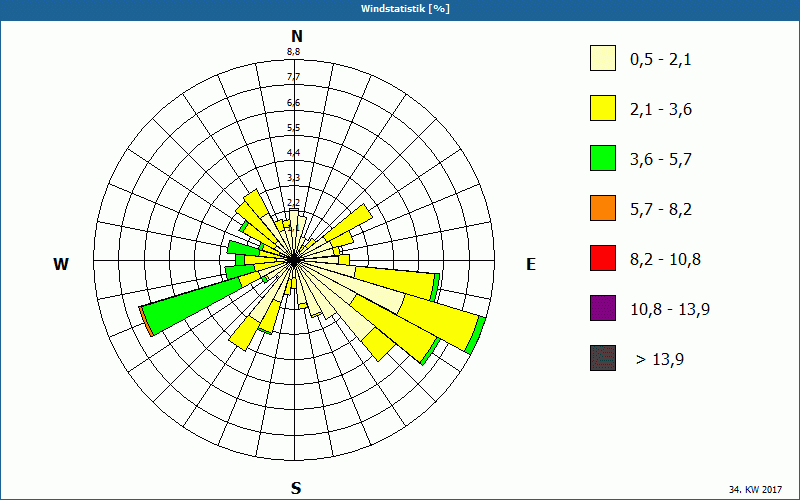Click the legend label 2,1 - 3,6
The height and width of the screenshot is (500, 800).
tap(661, 110)
